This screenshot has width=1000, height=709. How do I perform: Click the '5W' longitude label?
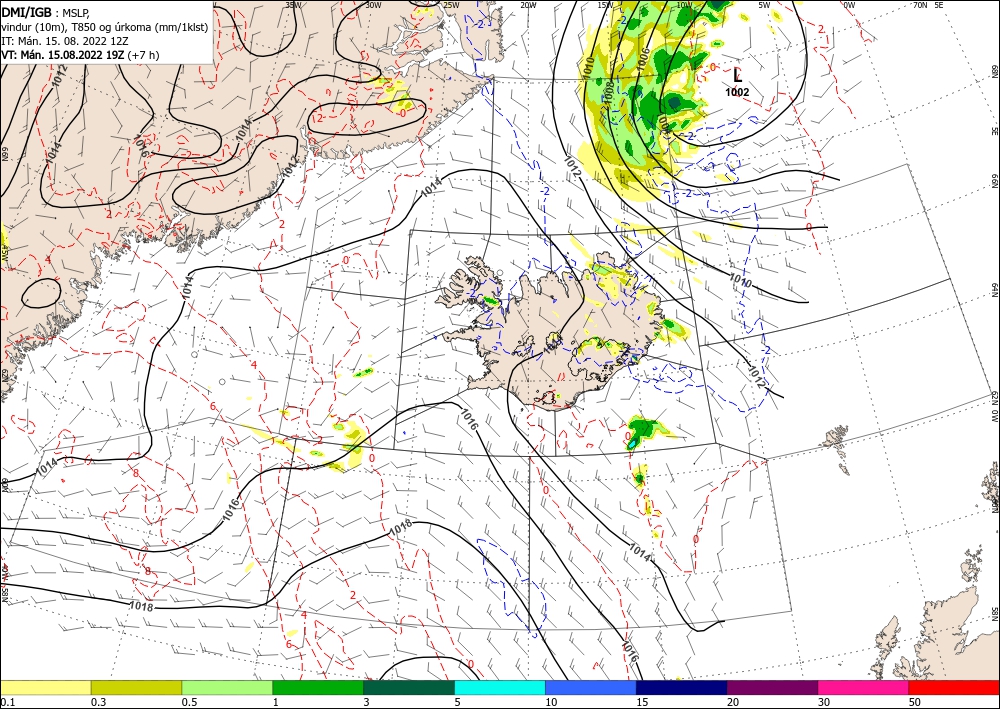(x=765, y=4)
